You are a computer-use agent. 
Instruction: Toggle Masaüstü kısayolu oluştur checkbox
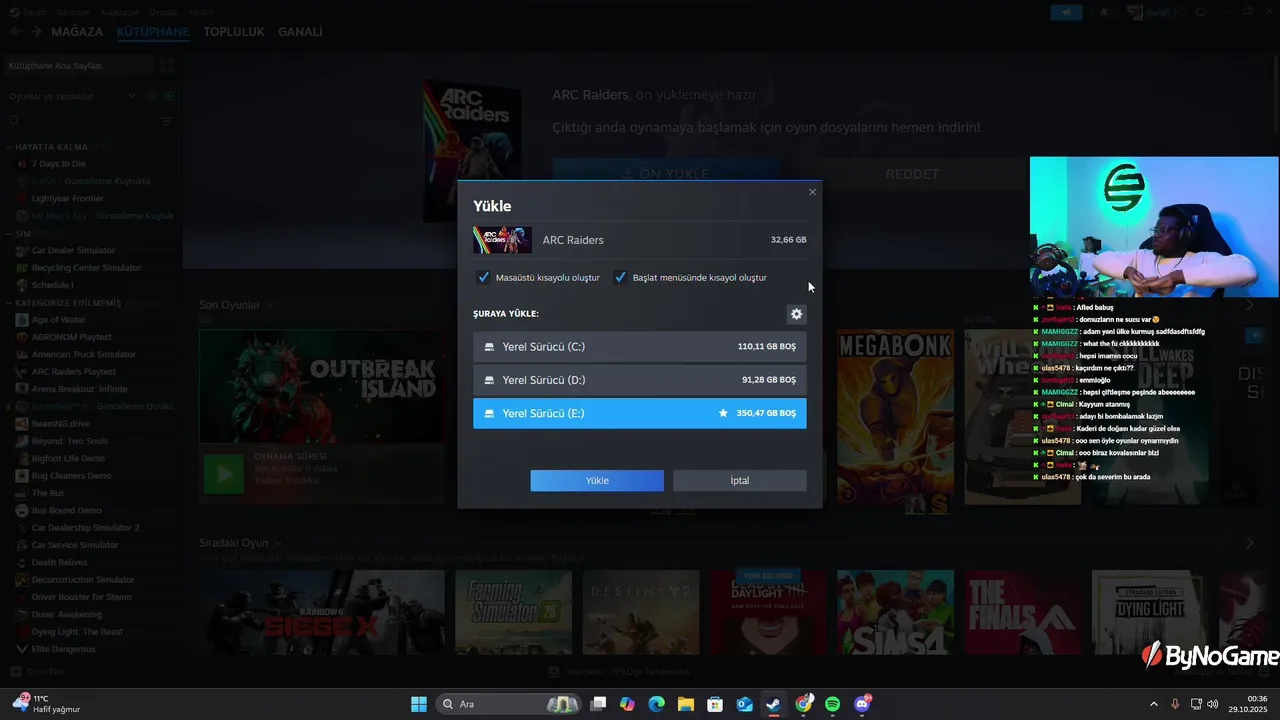484,277
